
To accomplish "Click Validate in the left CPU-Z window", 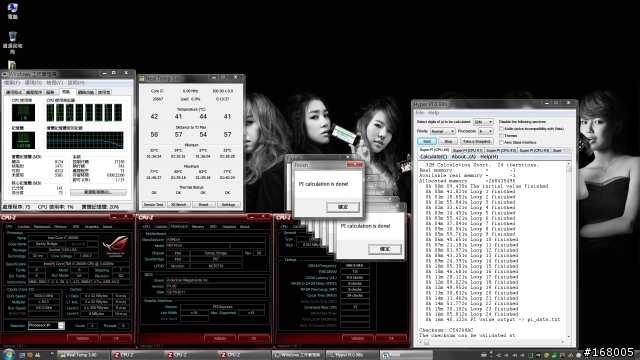I will pyautogui.click(x=83, y=338).
